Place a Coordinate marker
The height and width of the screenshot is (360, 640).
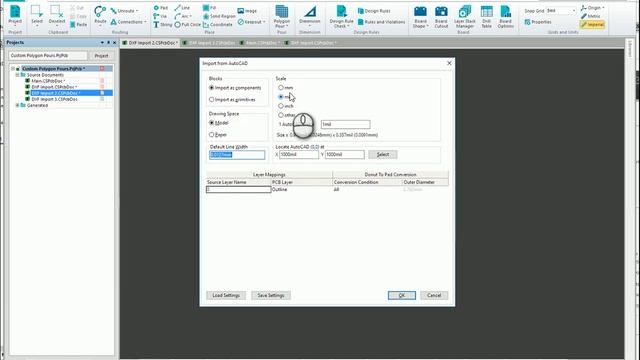(x=218, y=24)
